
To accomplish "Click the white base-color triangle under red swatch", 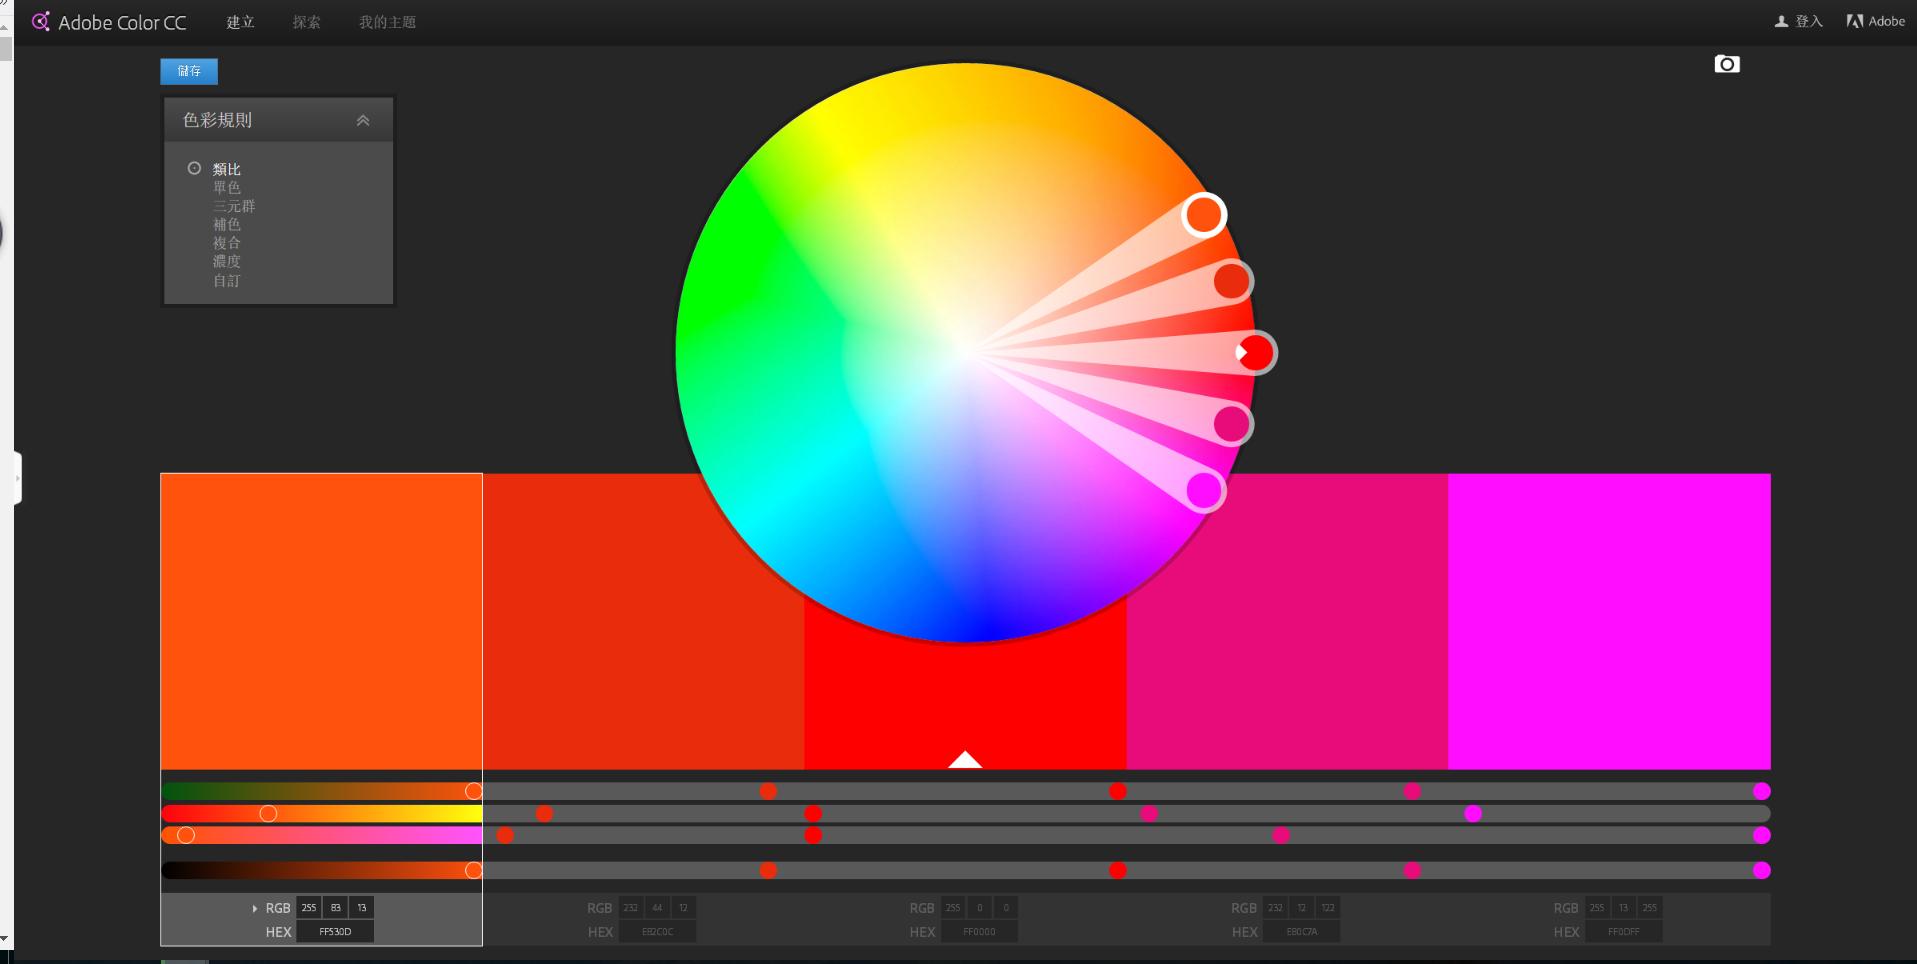I will click(x=965, y=760).
